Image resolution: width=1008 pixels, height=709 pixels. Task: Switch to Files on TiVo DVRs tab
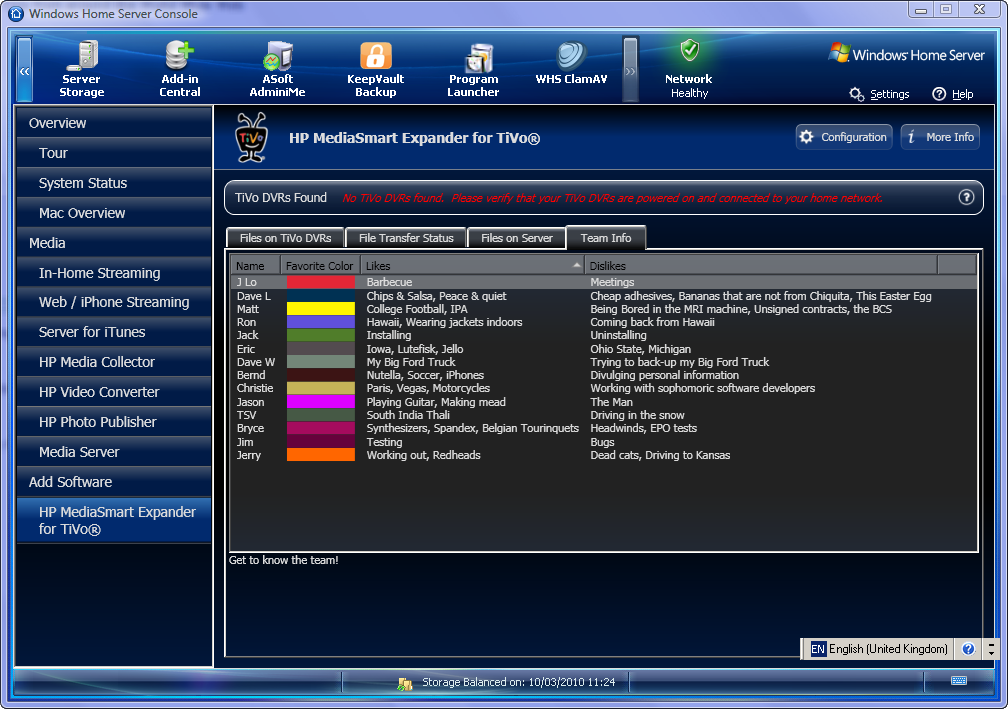pos(285,238)
